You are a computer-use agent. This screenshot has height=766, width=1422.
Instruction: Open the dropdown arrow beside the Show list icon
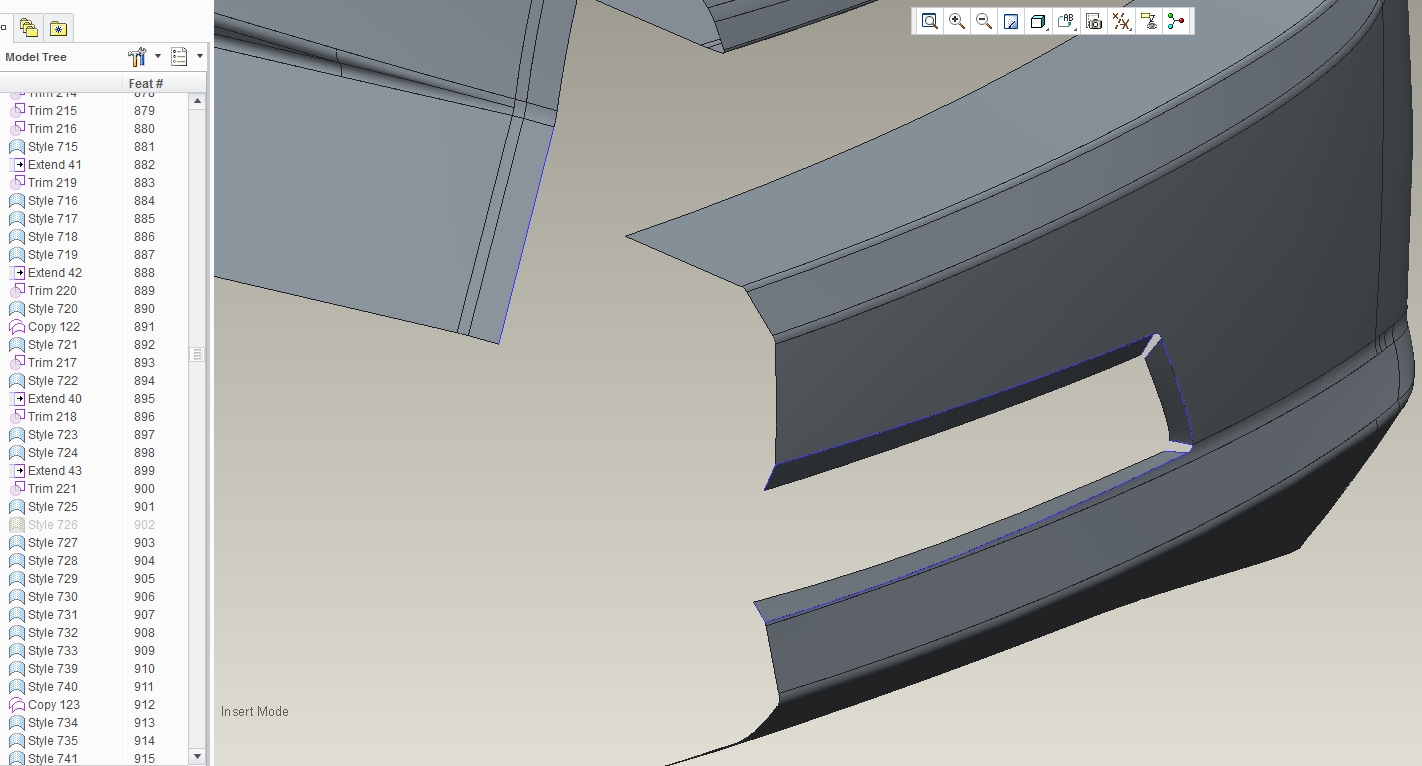[x=199, y=57]
